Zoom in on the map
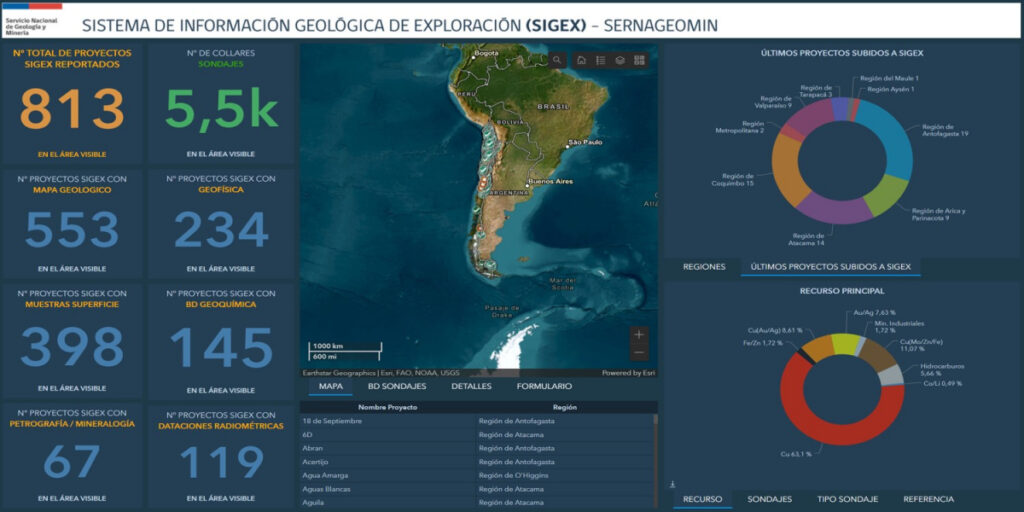Image resolution: width=1024 pixels, height=512 pixels. click(639, 334)
